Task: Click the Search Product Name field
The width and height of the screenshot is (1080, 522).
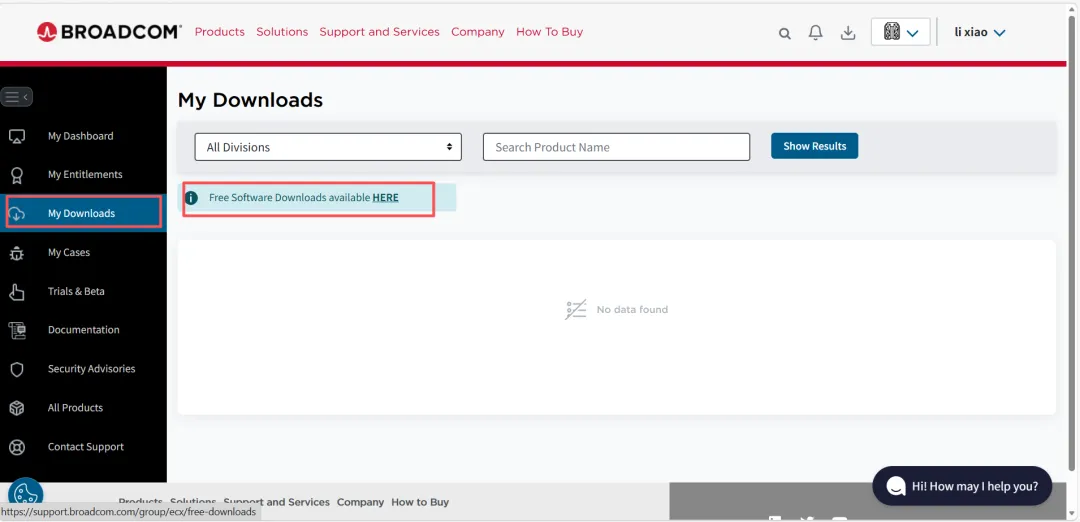Action: pos(616,147)
